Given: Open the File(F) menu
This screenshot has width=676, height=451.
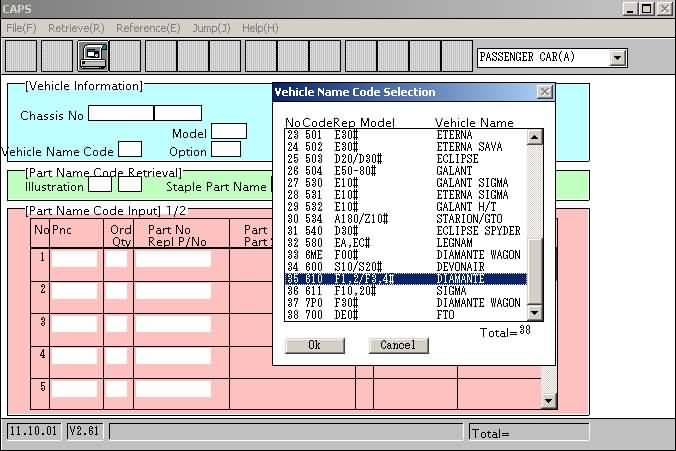Looking at the screenshot, I should point(21,28).
